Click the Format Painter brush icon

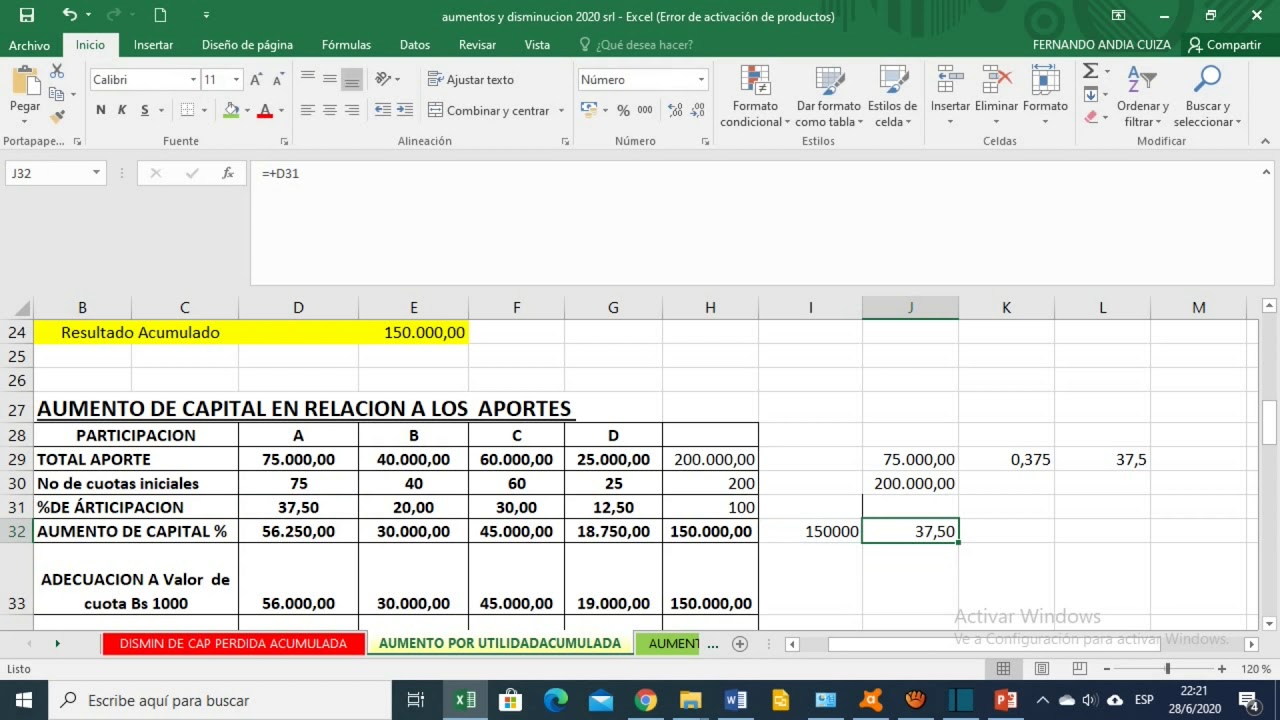(x=57, y=116)
